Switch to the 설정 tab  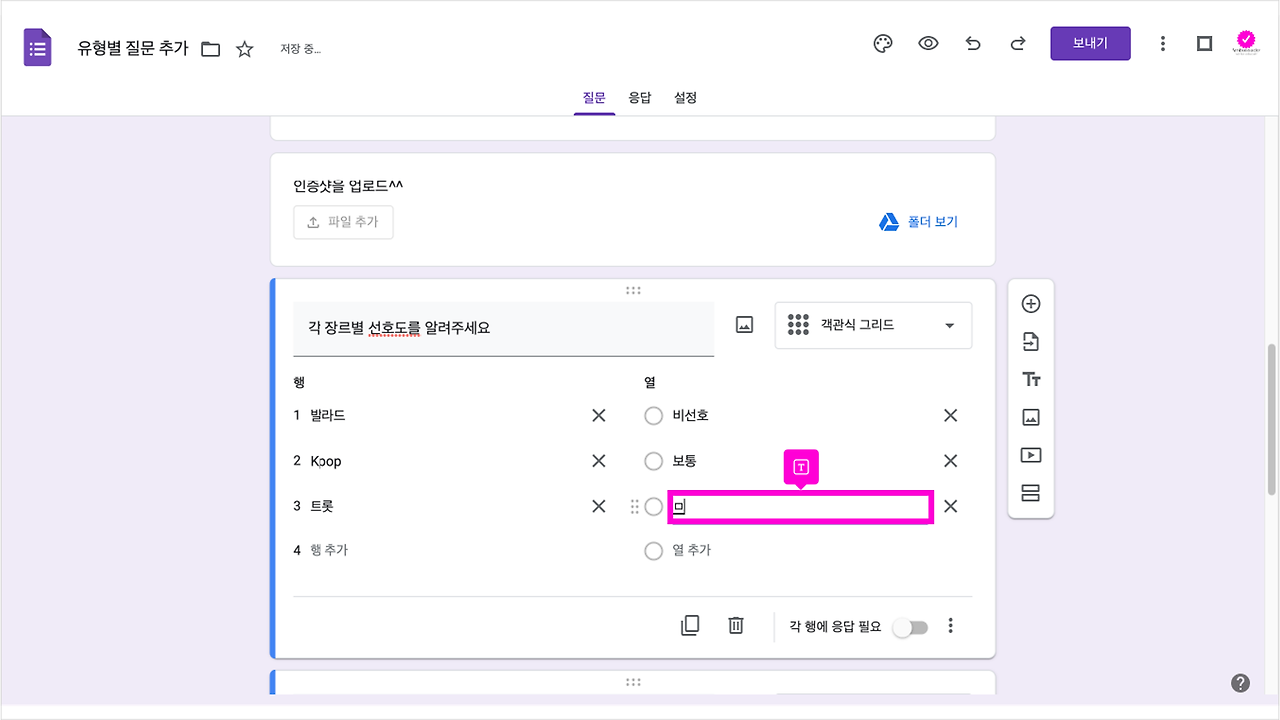point(685,97)
